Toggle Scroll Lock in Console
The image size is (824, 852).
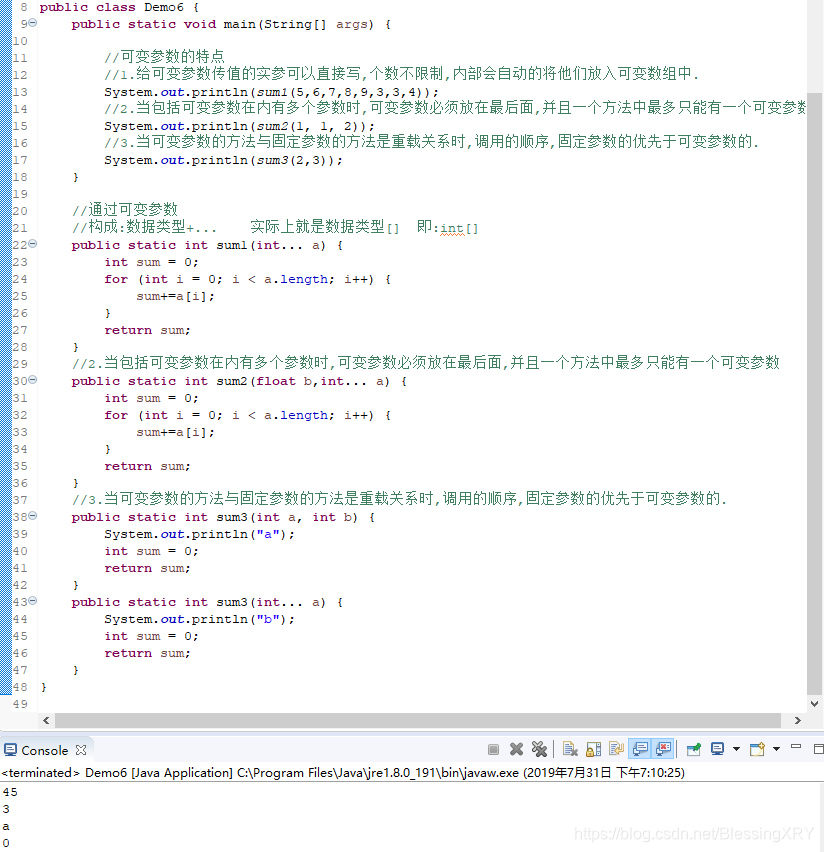click(594, 750)
